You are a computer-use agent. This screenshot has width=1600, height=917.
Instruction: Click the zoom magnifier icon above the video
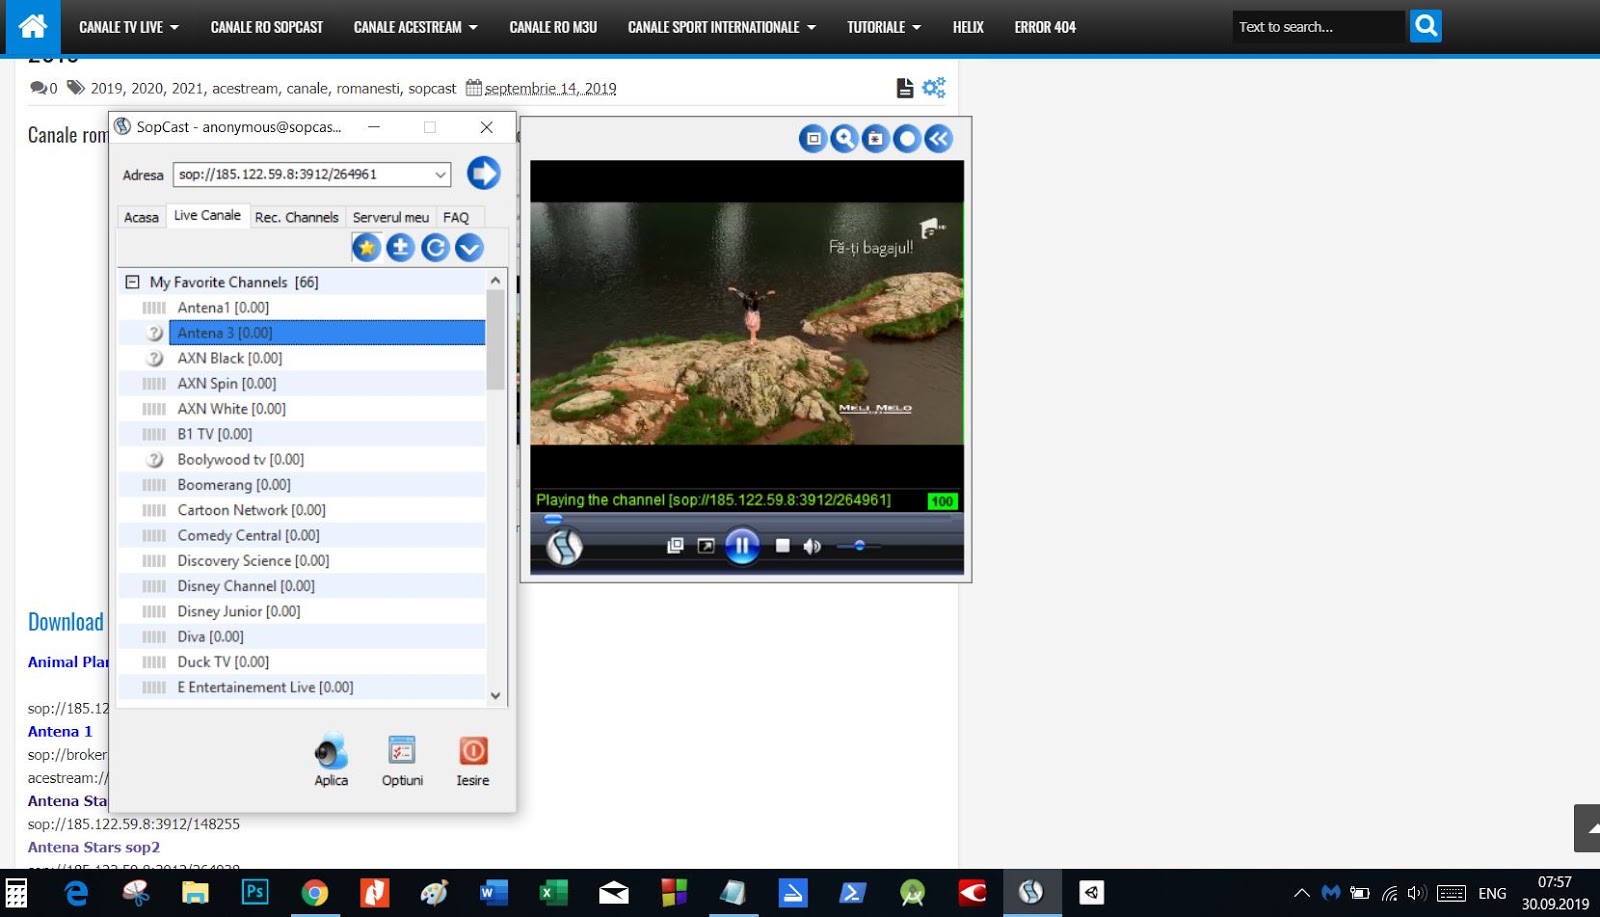coord(844,139)
